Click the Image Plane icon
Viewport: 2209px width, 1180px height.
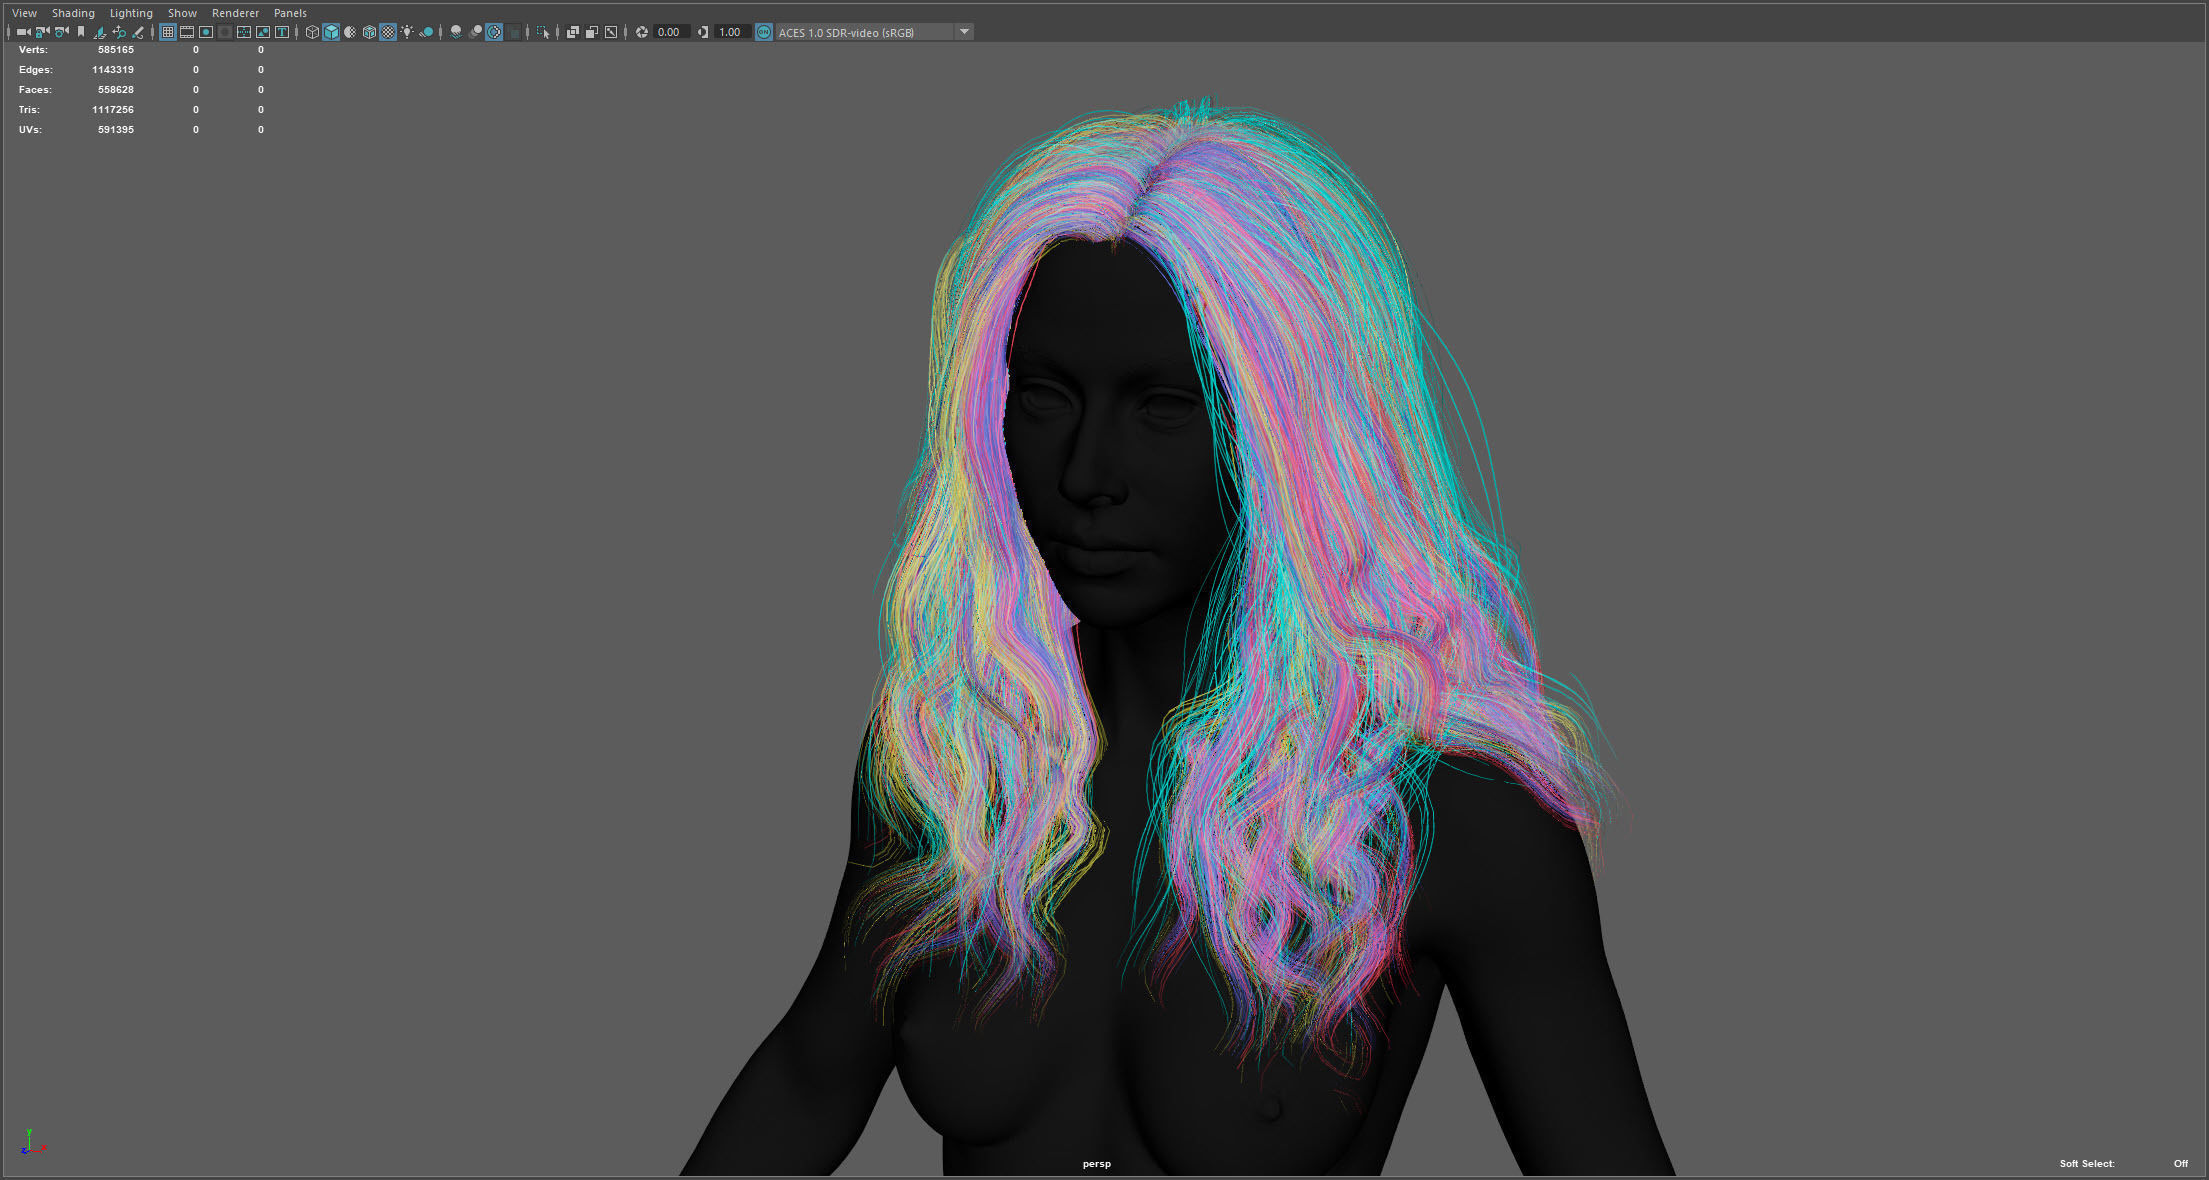coord(100,32)
